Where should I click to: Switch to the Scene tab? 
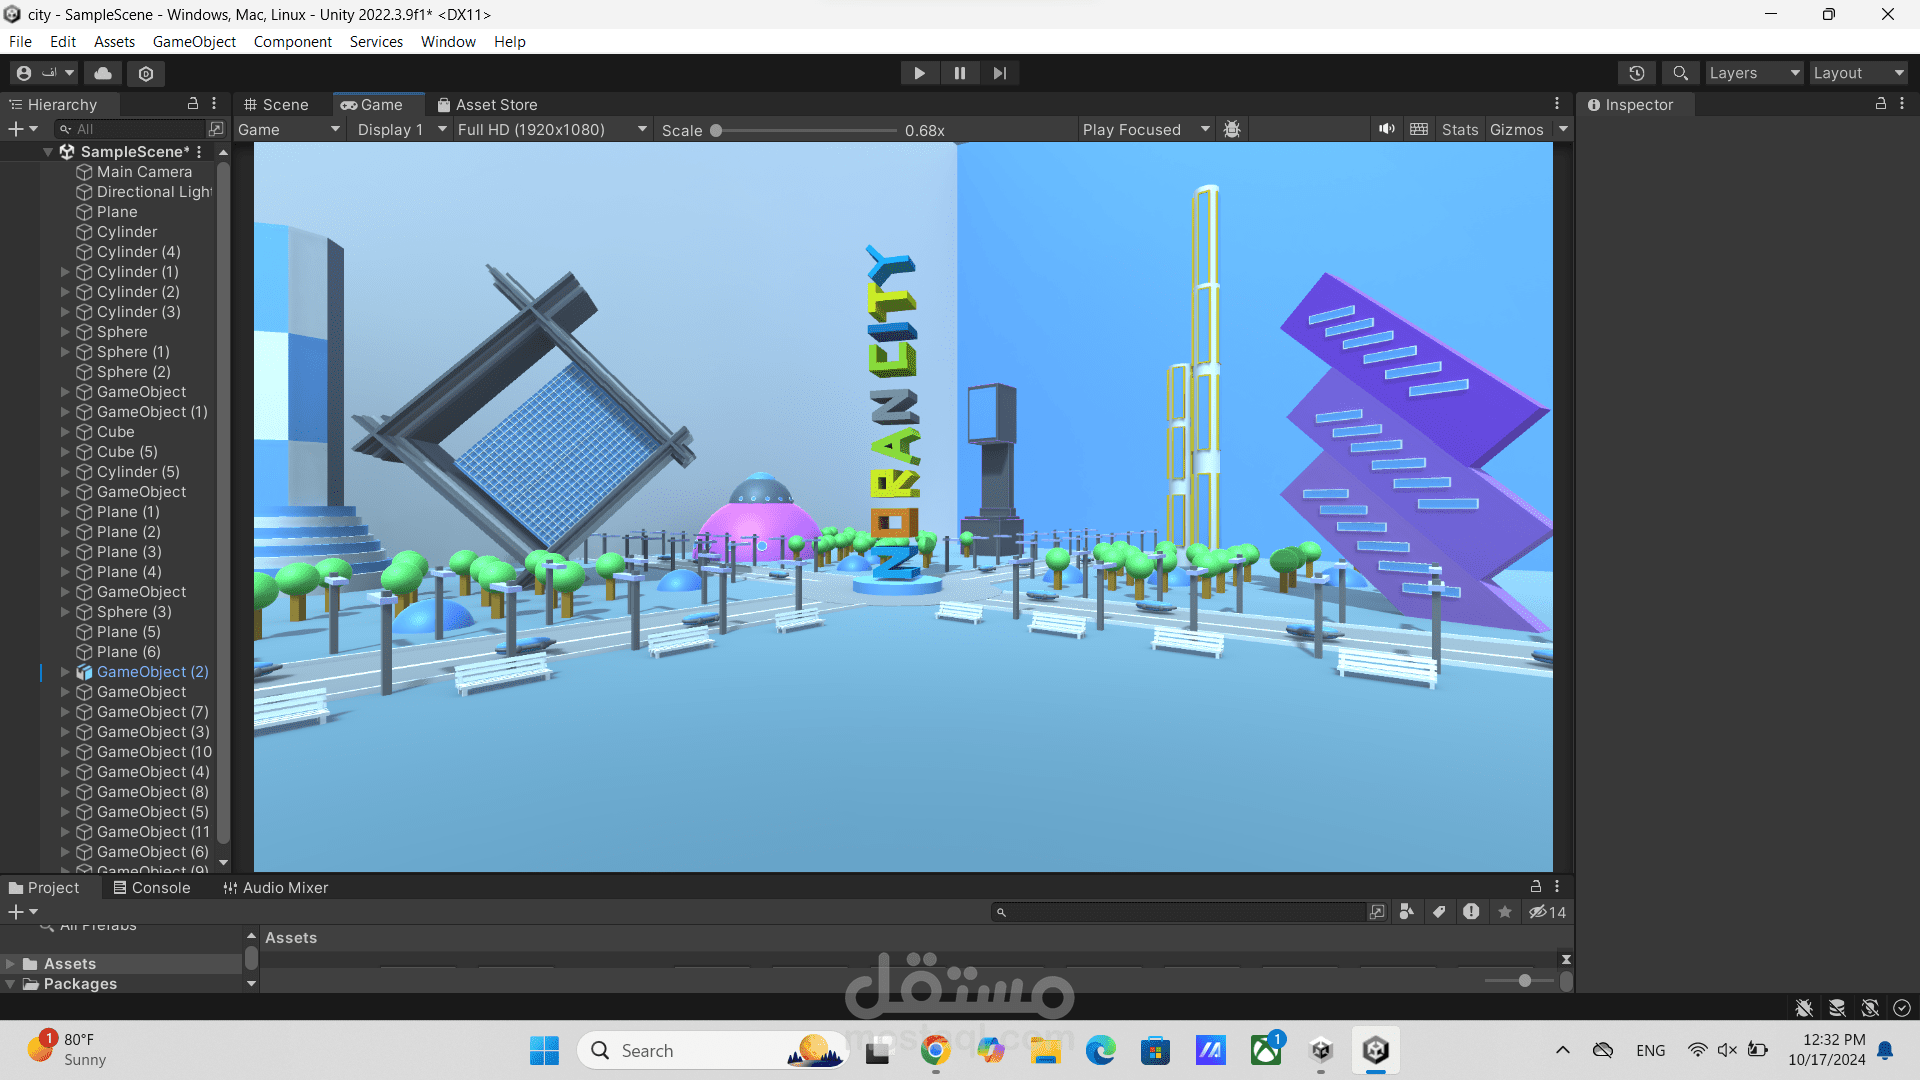276,105
